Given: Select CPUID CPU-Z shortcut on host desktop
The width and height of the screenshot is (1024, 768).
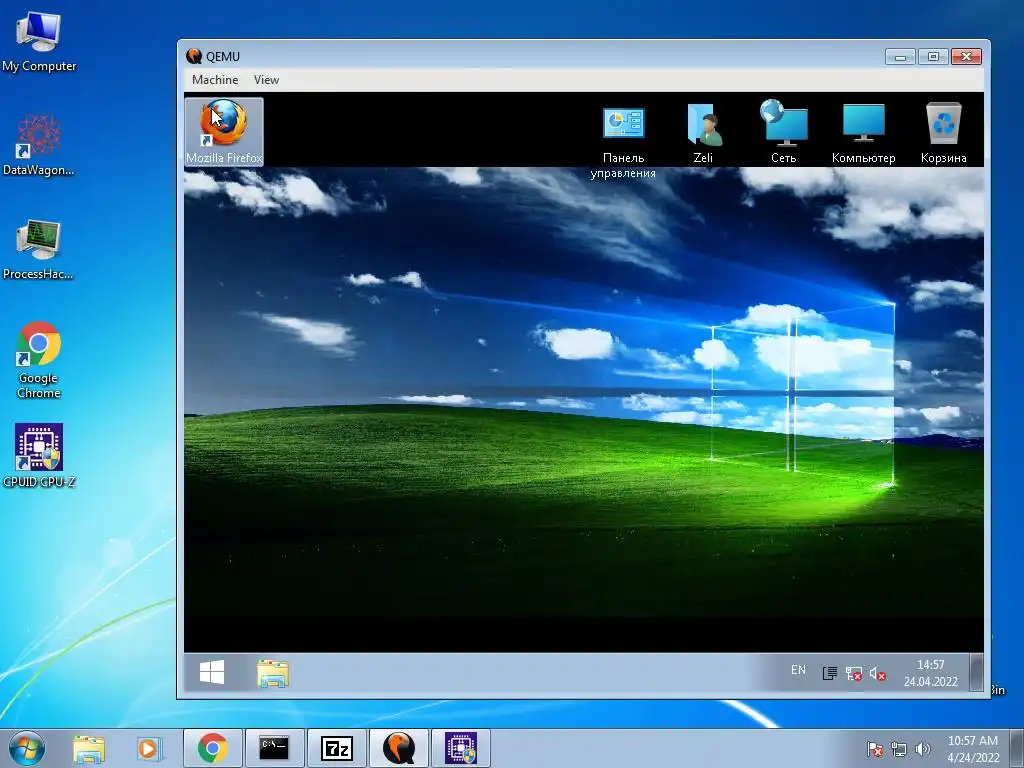Looking at the screenshot, I should 39,456.
